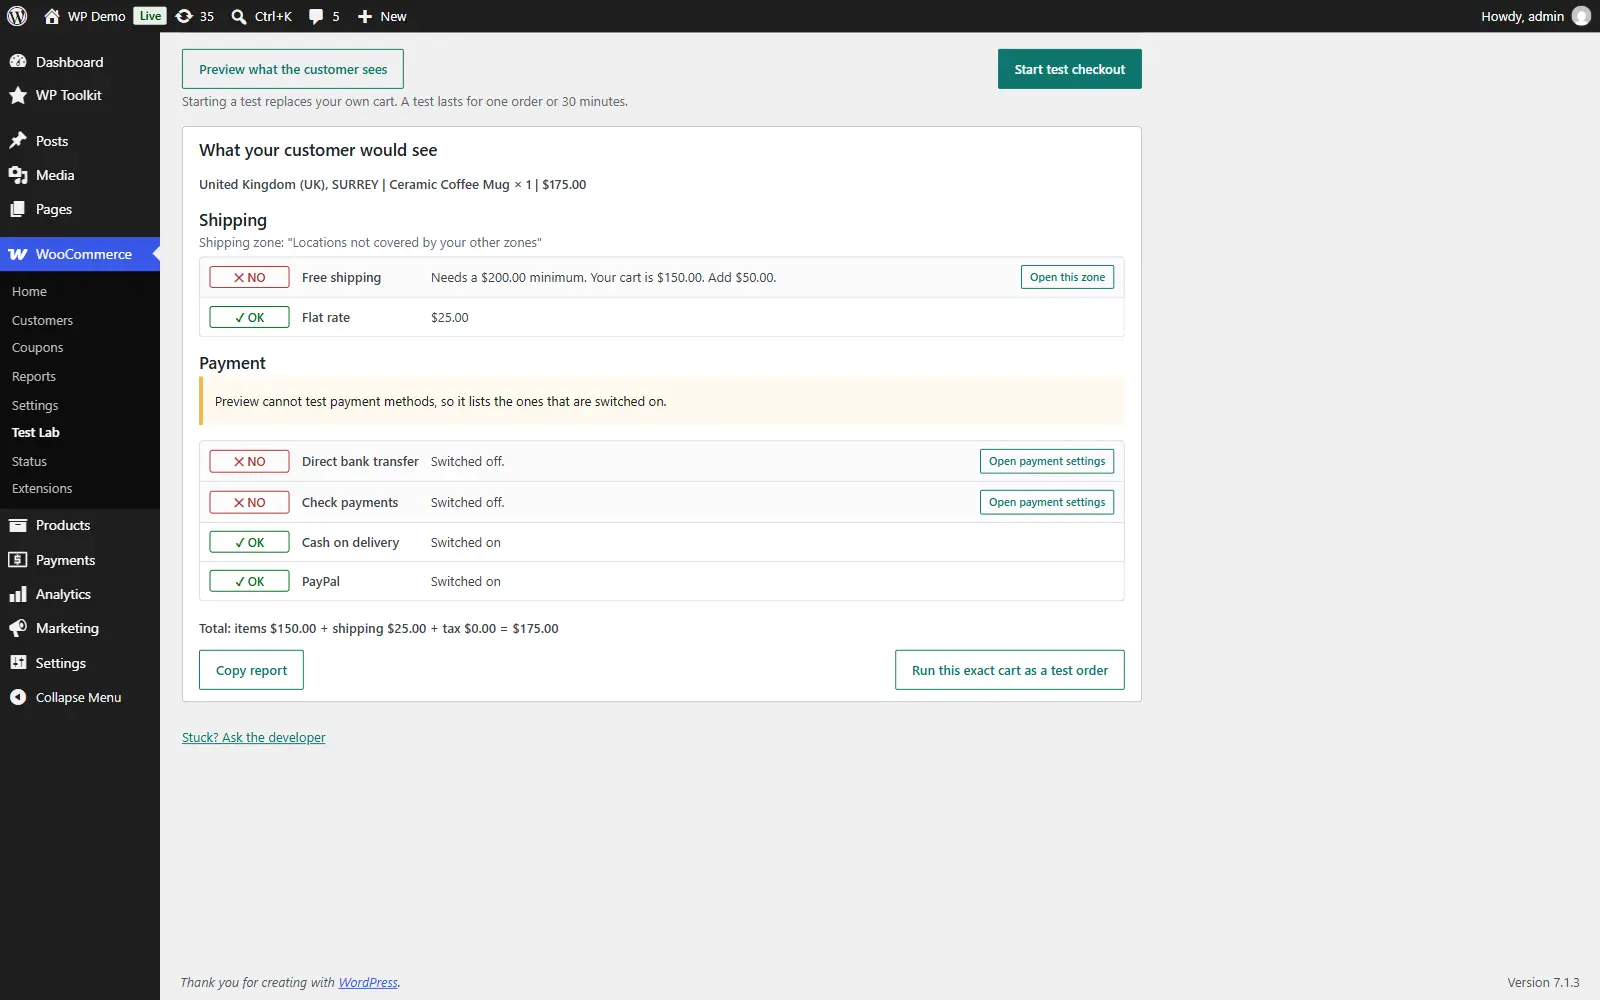This screenshot has width=1600, height=1000.
Task: Click the Marketing megaphone icon
Action: point(18,628)
